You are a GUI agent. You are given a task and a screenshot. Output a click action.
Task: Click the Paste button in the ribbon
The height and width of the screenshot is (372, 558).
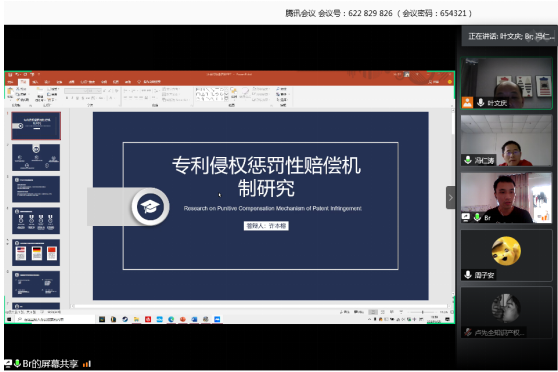(x=10, y=93)
